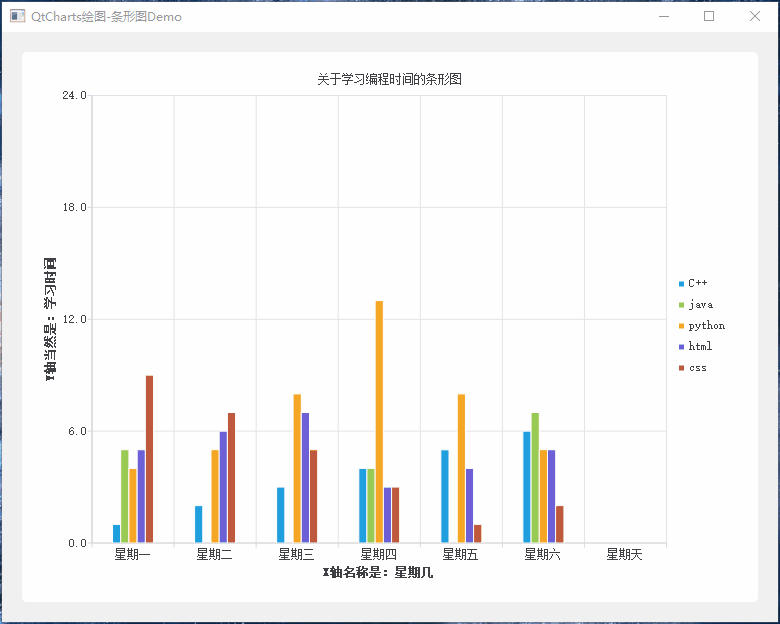Viewport: 780px width, 624px height.
Task: Click the 星期五 category label
Action: coord(461,554)
